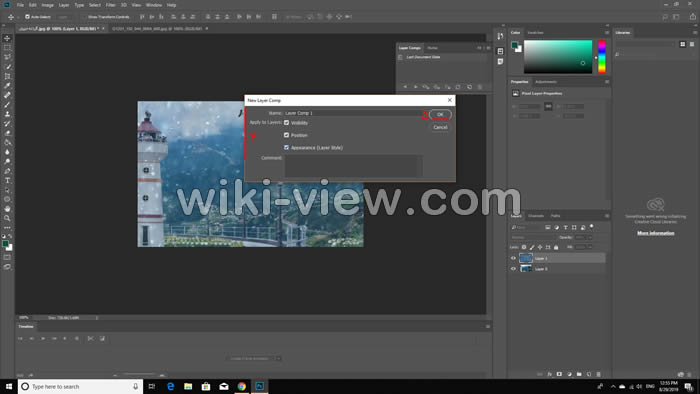Open the Properties panel flyout menu

(607, 82)
